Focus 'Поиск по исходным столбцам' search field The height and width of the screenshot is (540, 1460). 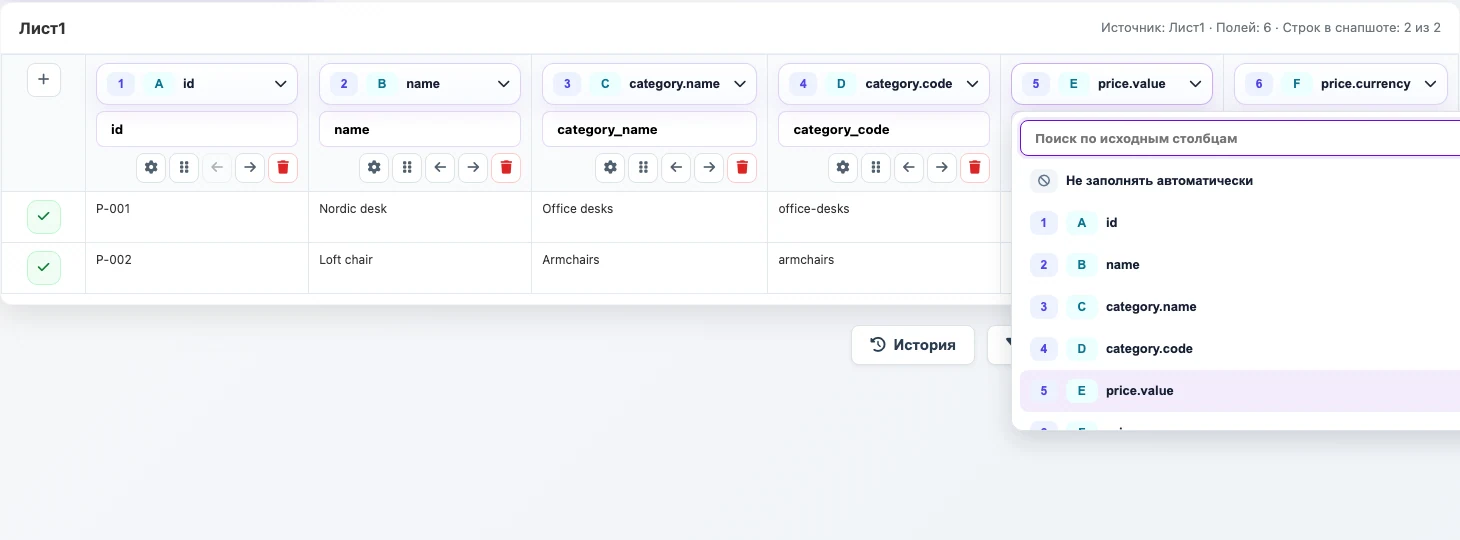tap(1240, 139)
